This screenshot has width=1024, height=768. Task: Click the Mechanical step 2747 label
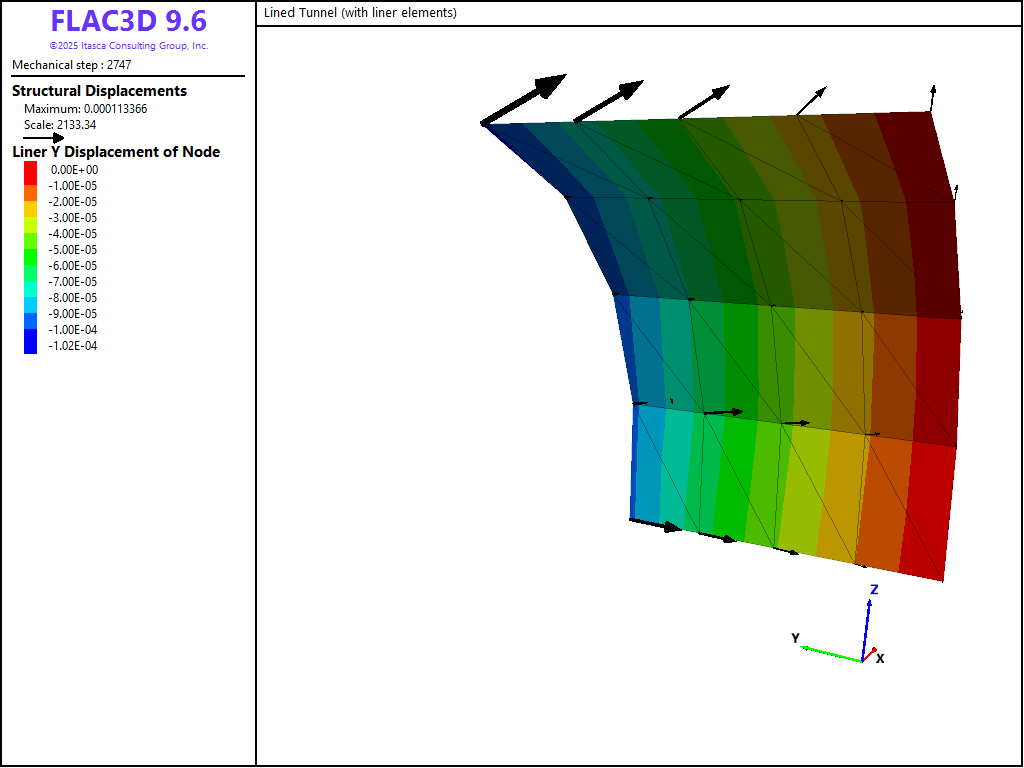click(72, 65)
